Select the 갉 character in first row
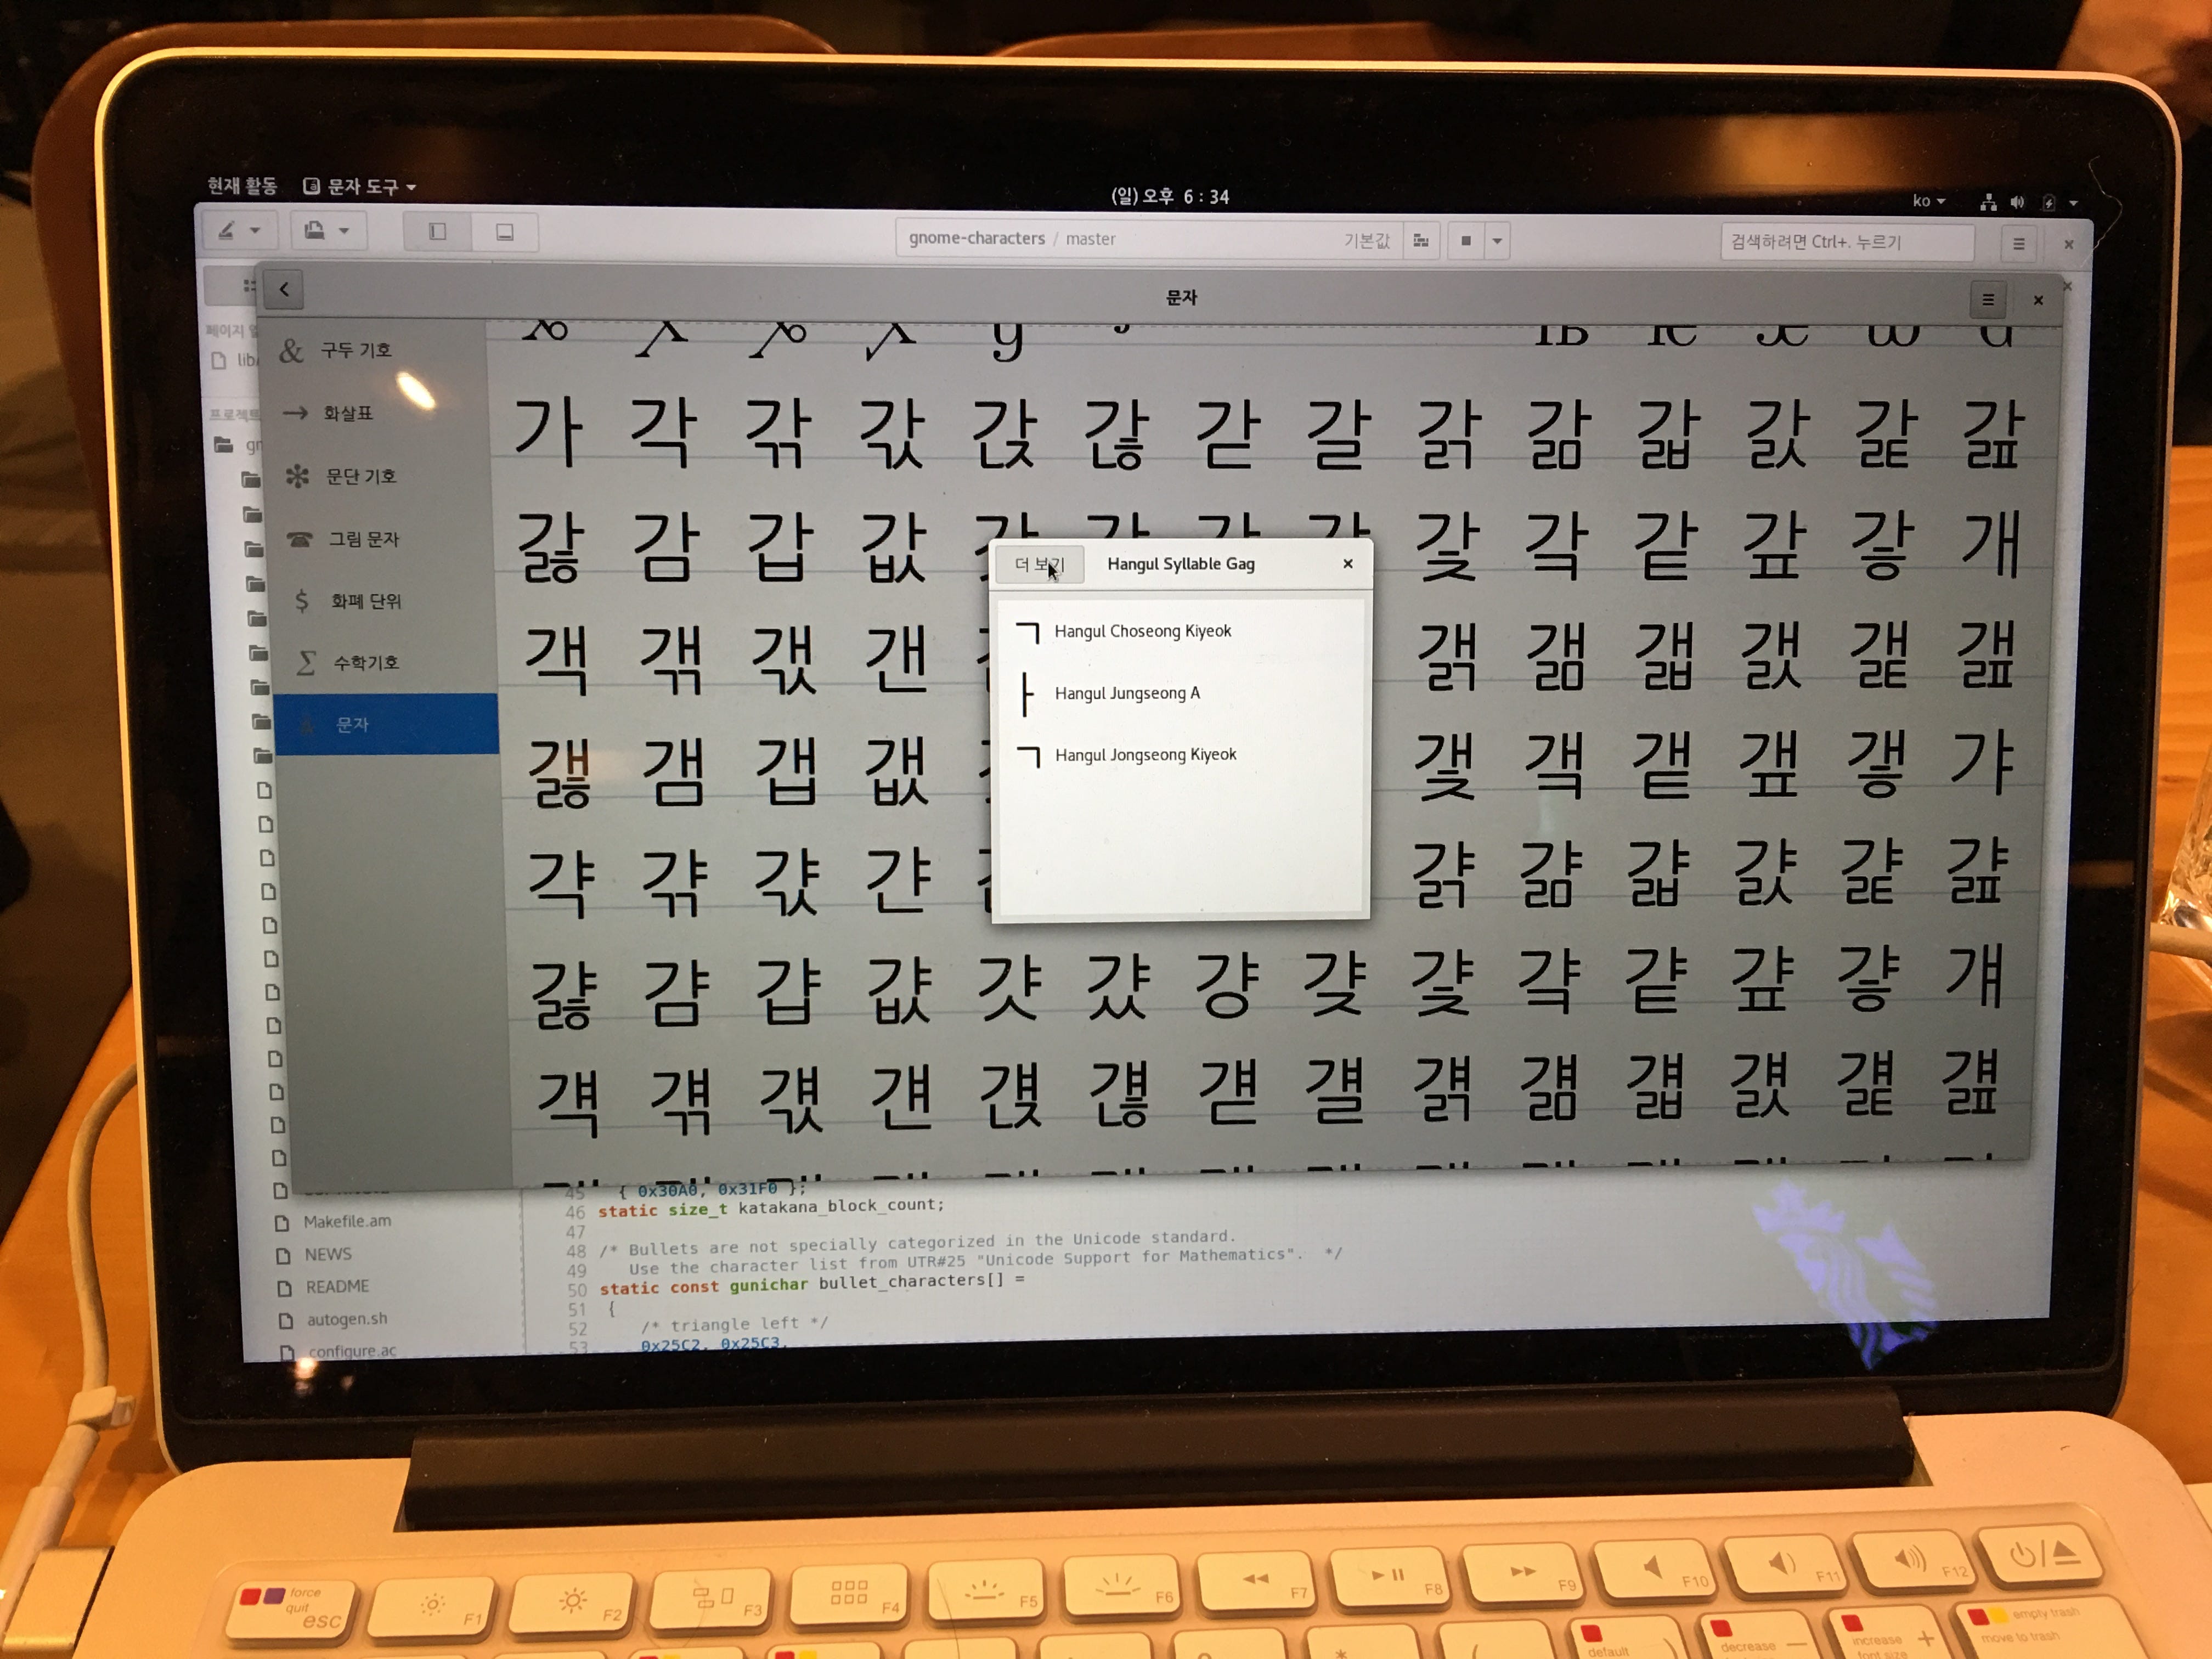 point(1449,435)
